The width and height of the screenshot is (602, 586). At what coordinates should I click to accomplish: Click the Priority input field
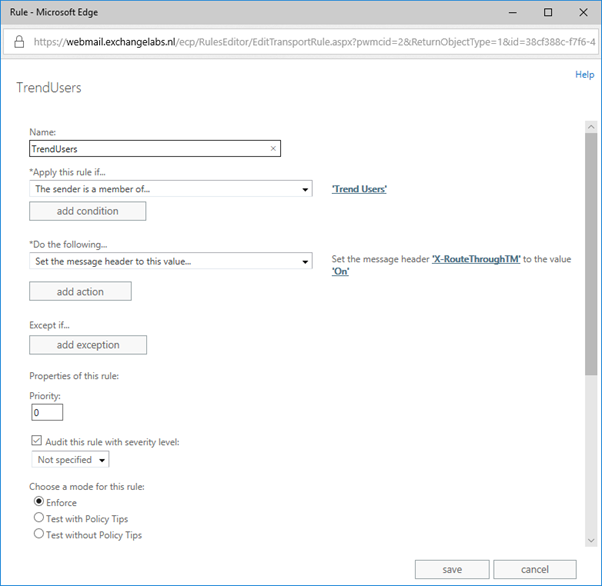[x=47, y=412]
